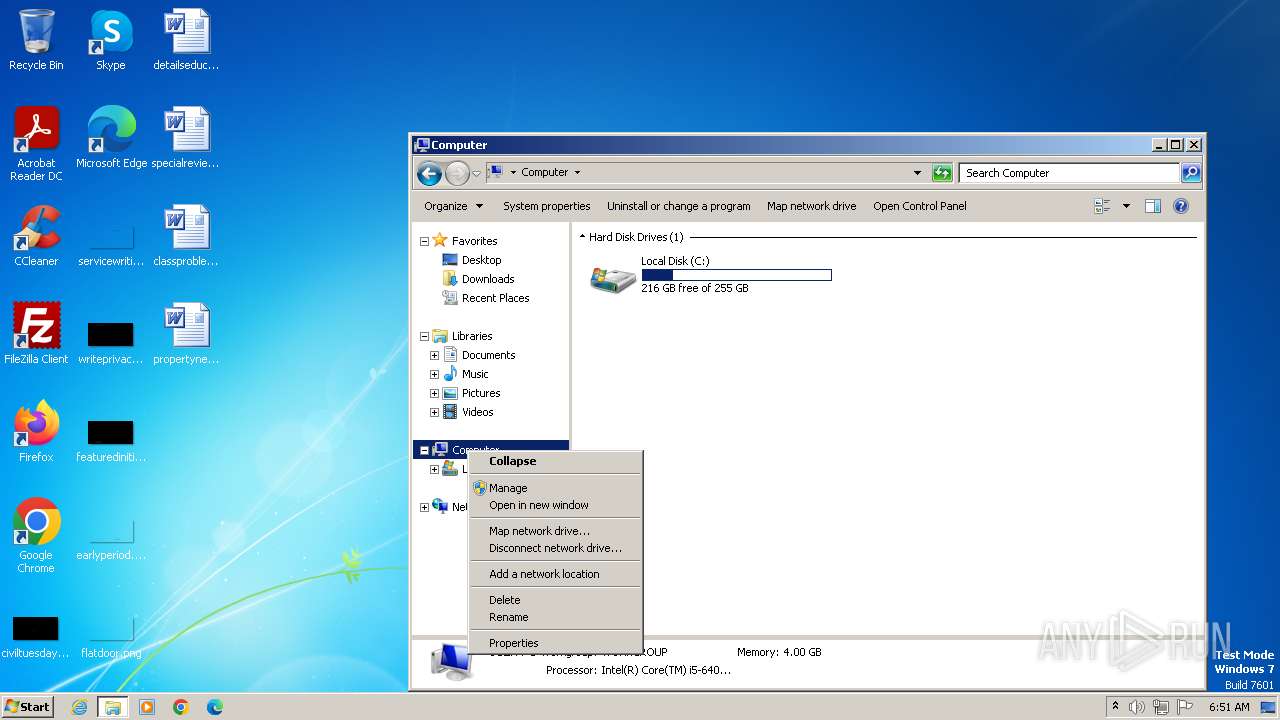Select Open in new window

point(556,505)
